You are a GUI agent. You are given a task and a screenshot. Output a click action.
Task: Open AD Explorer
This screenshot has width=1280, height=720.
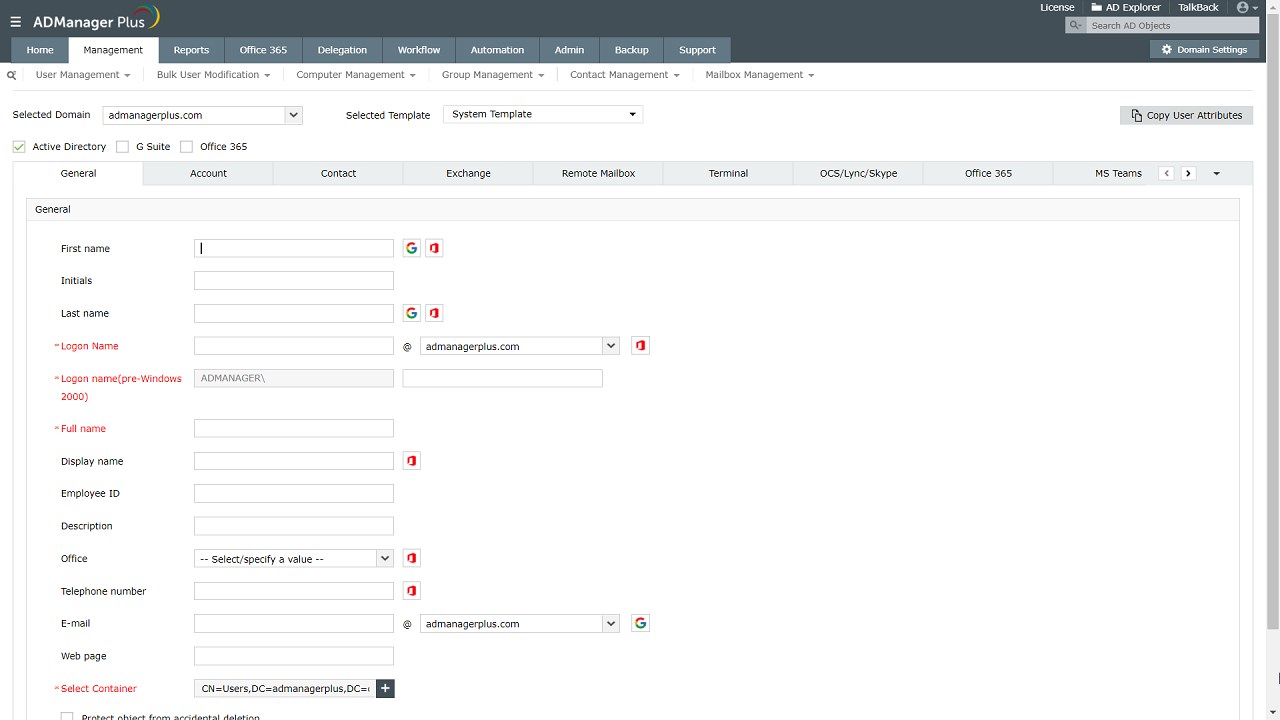point(1126,8)
